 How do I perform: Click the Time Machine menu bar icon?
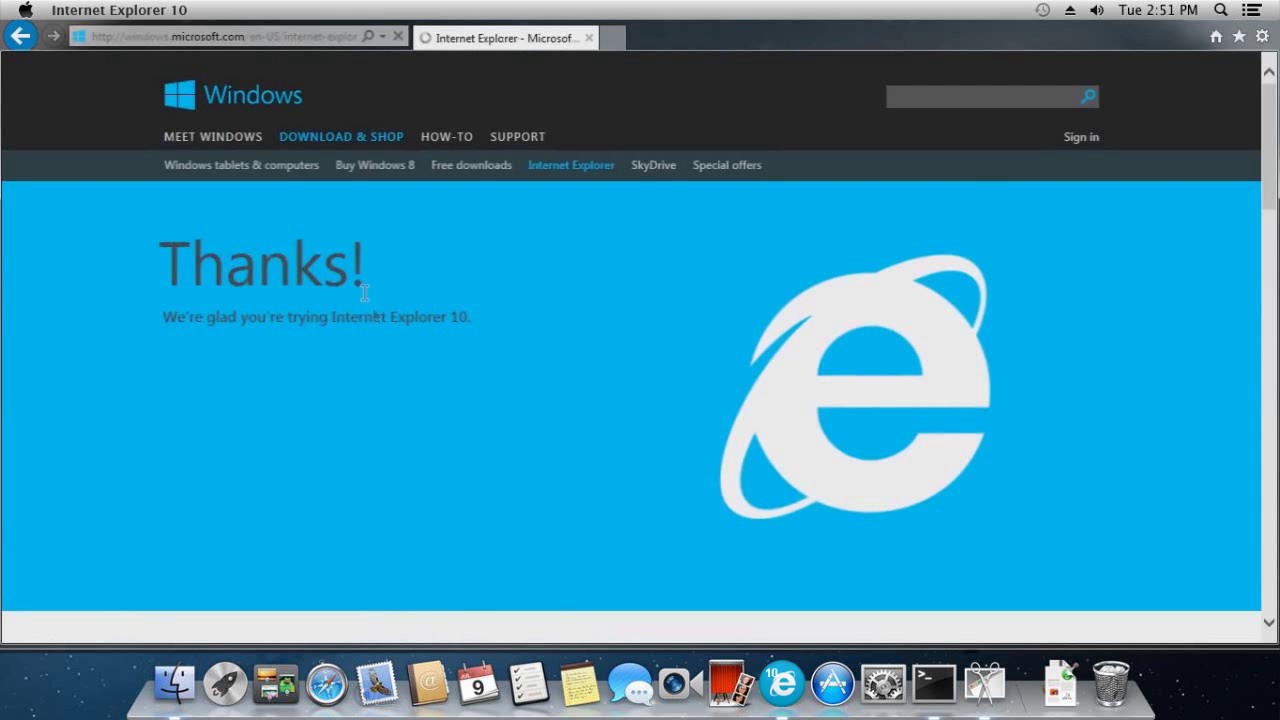pos(1043,10)
